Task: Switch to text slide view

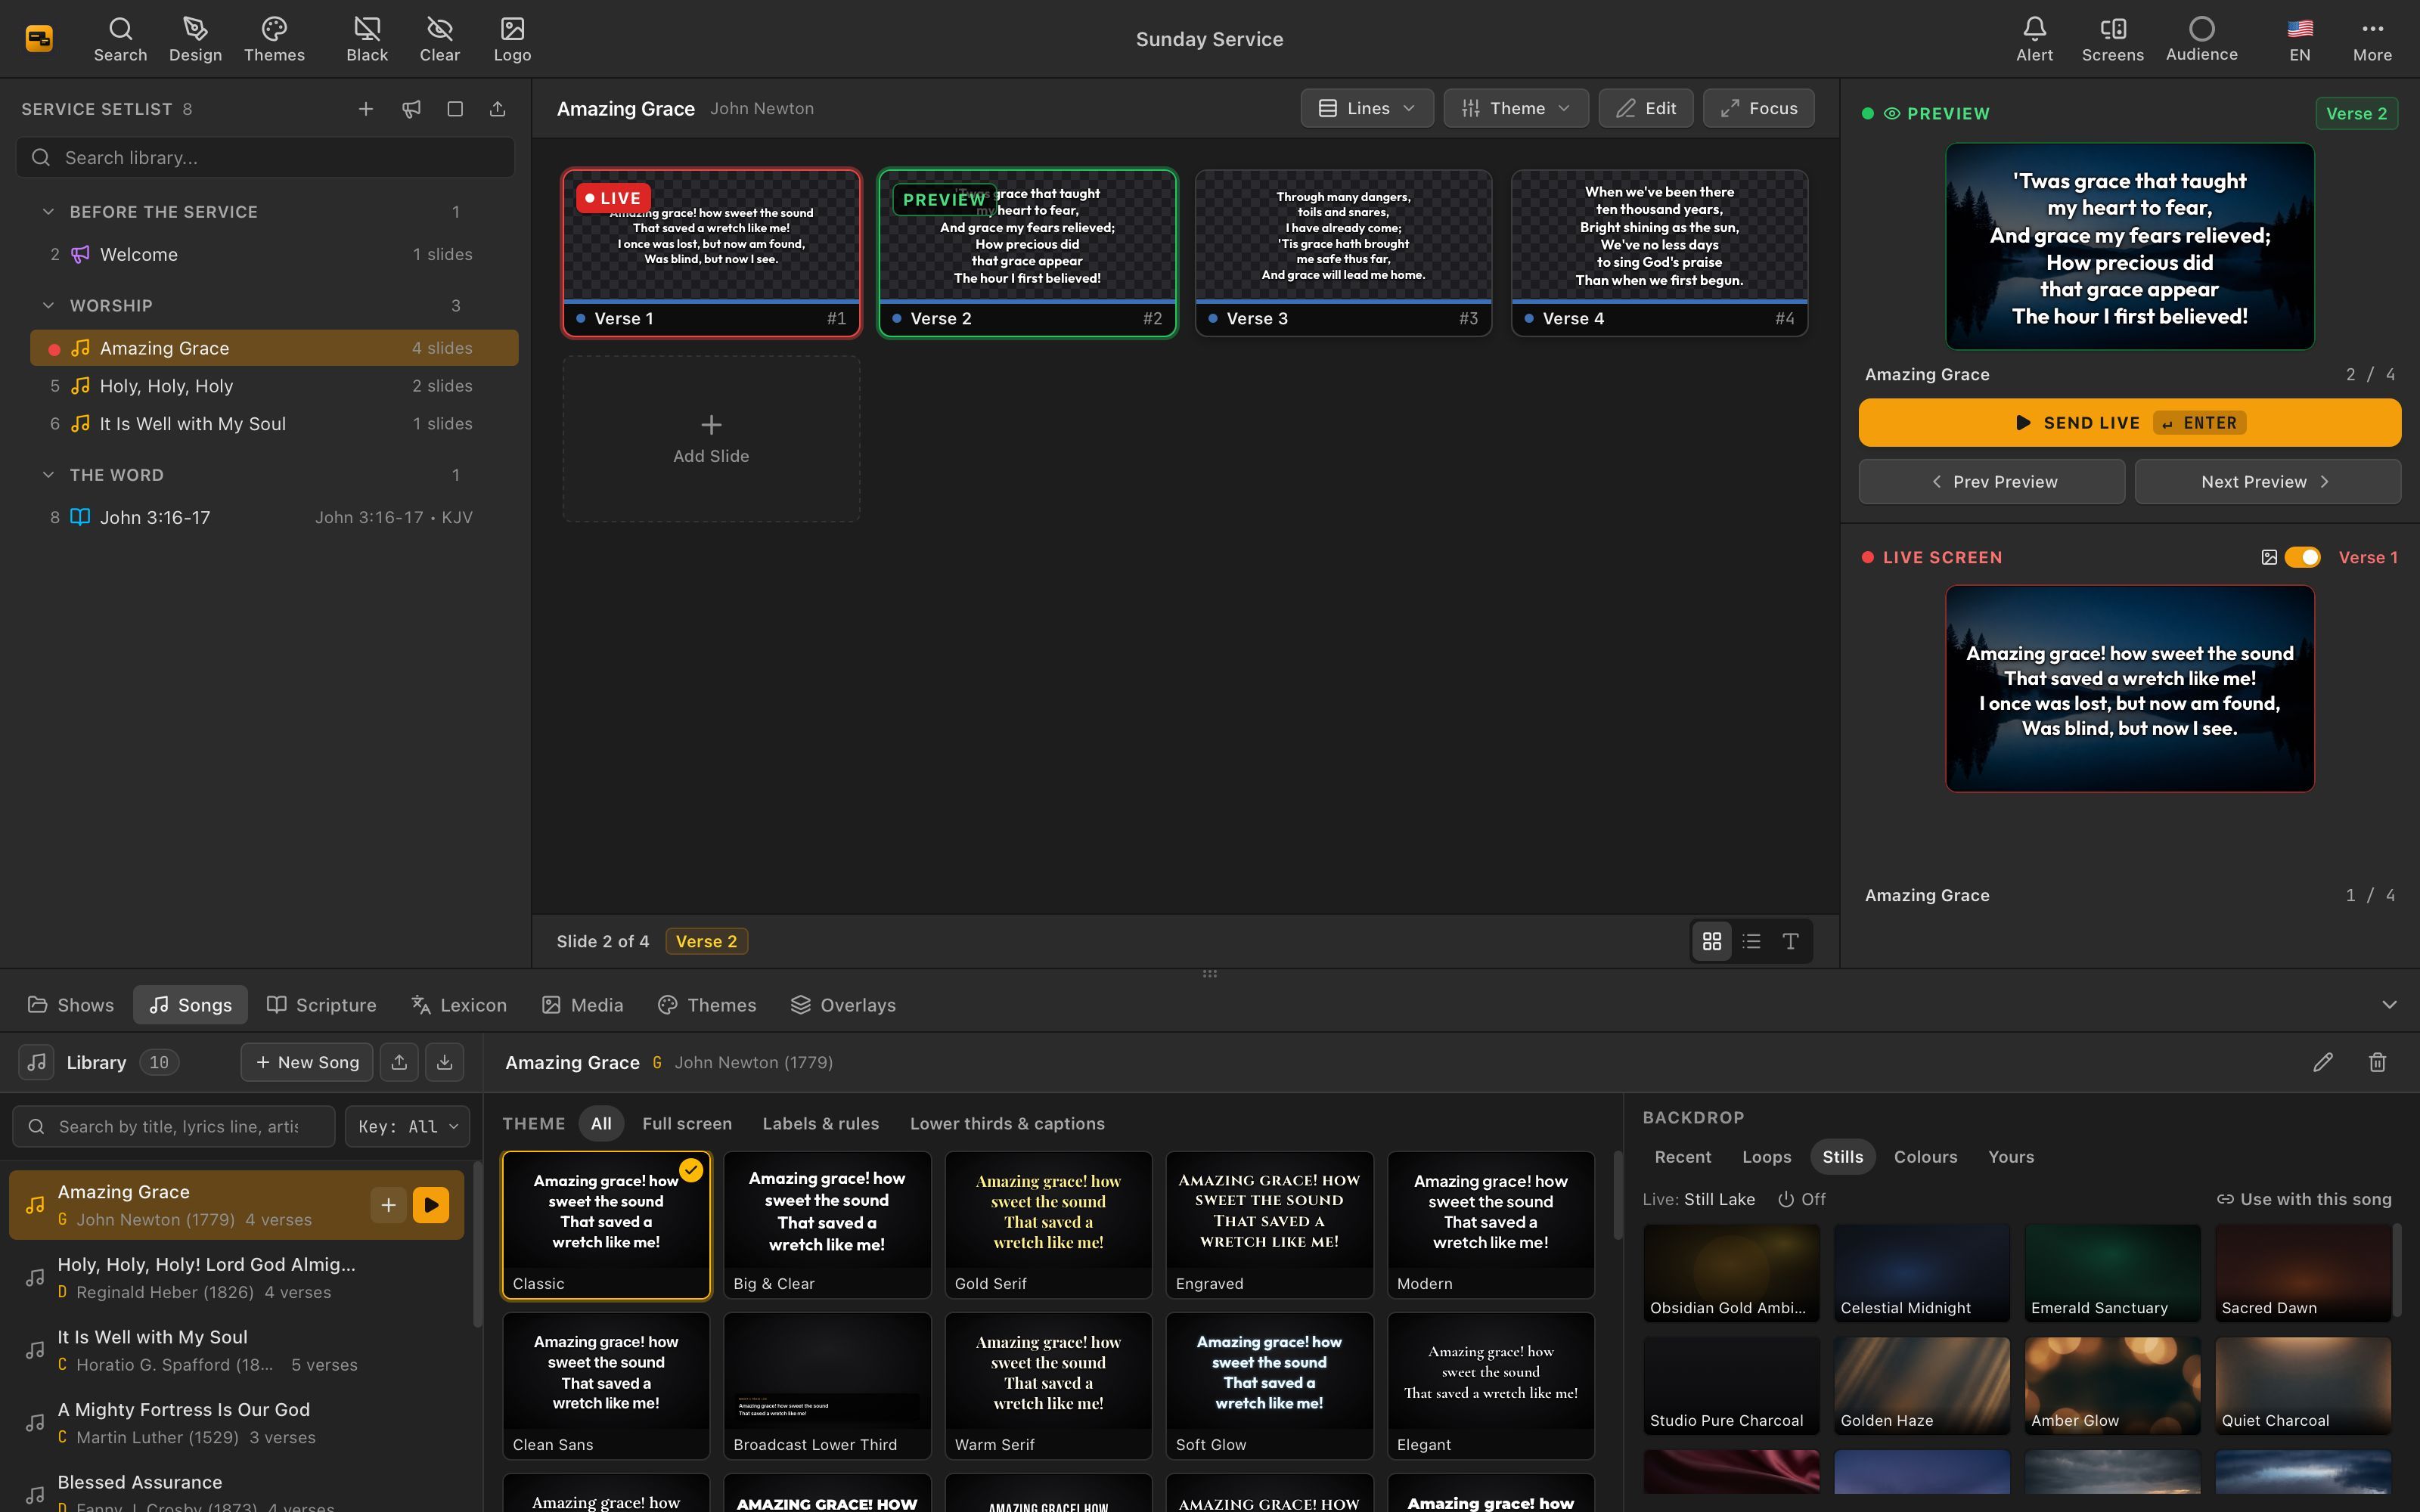Action: click(1790, 941)
